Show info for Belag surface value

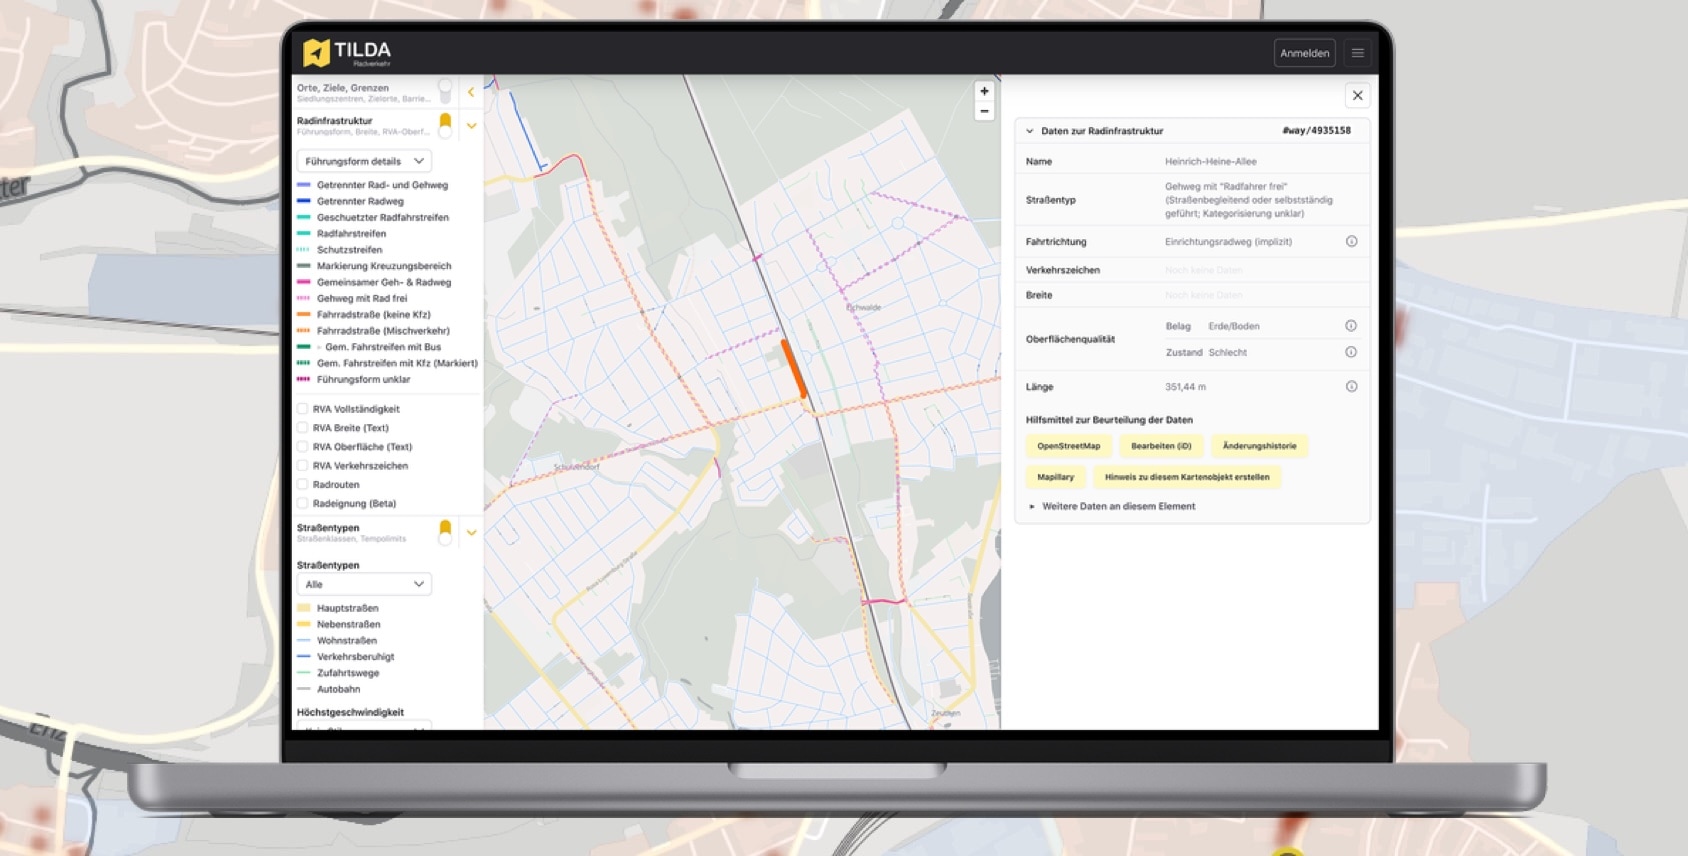point(1351,326)
